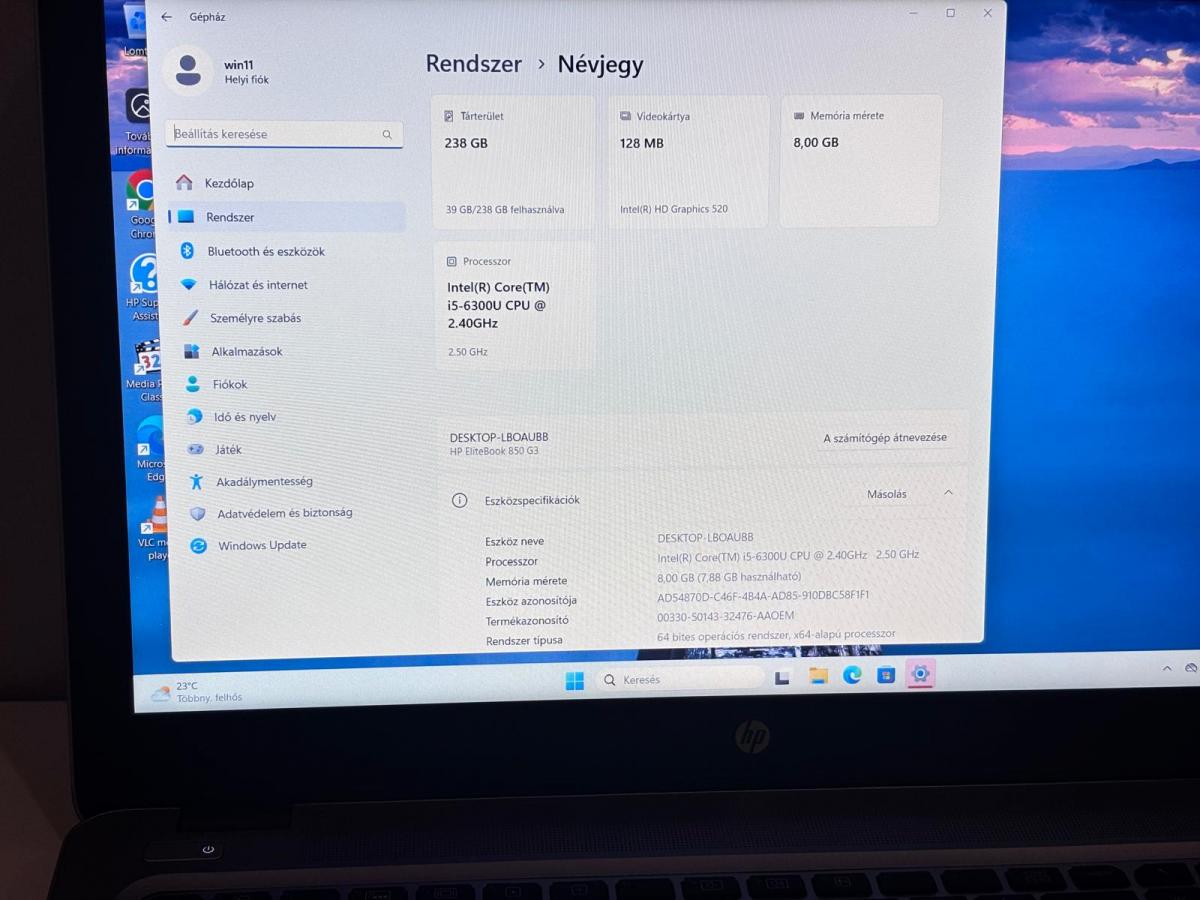Open the win11 account profile picture
This screenshot has height=900, width=1200.
click(187, 71)
